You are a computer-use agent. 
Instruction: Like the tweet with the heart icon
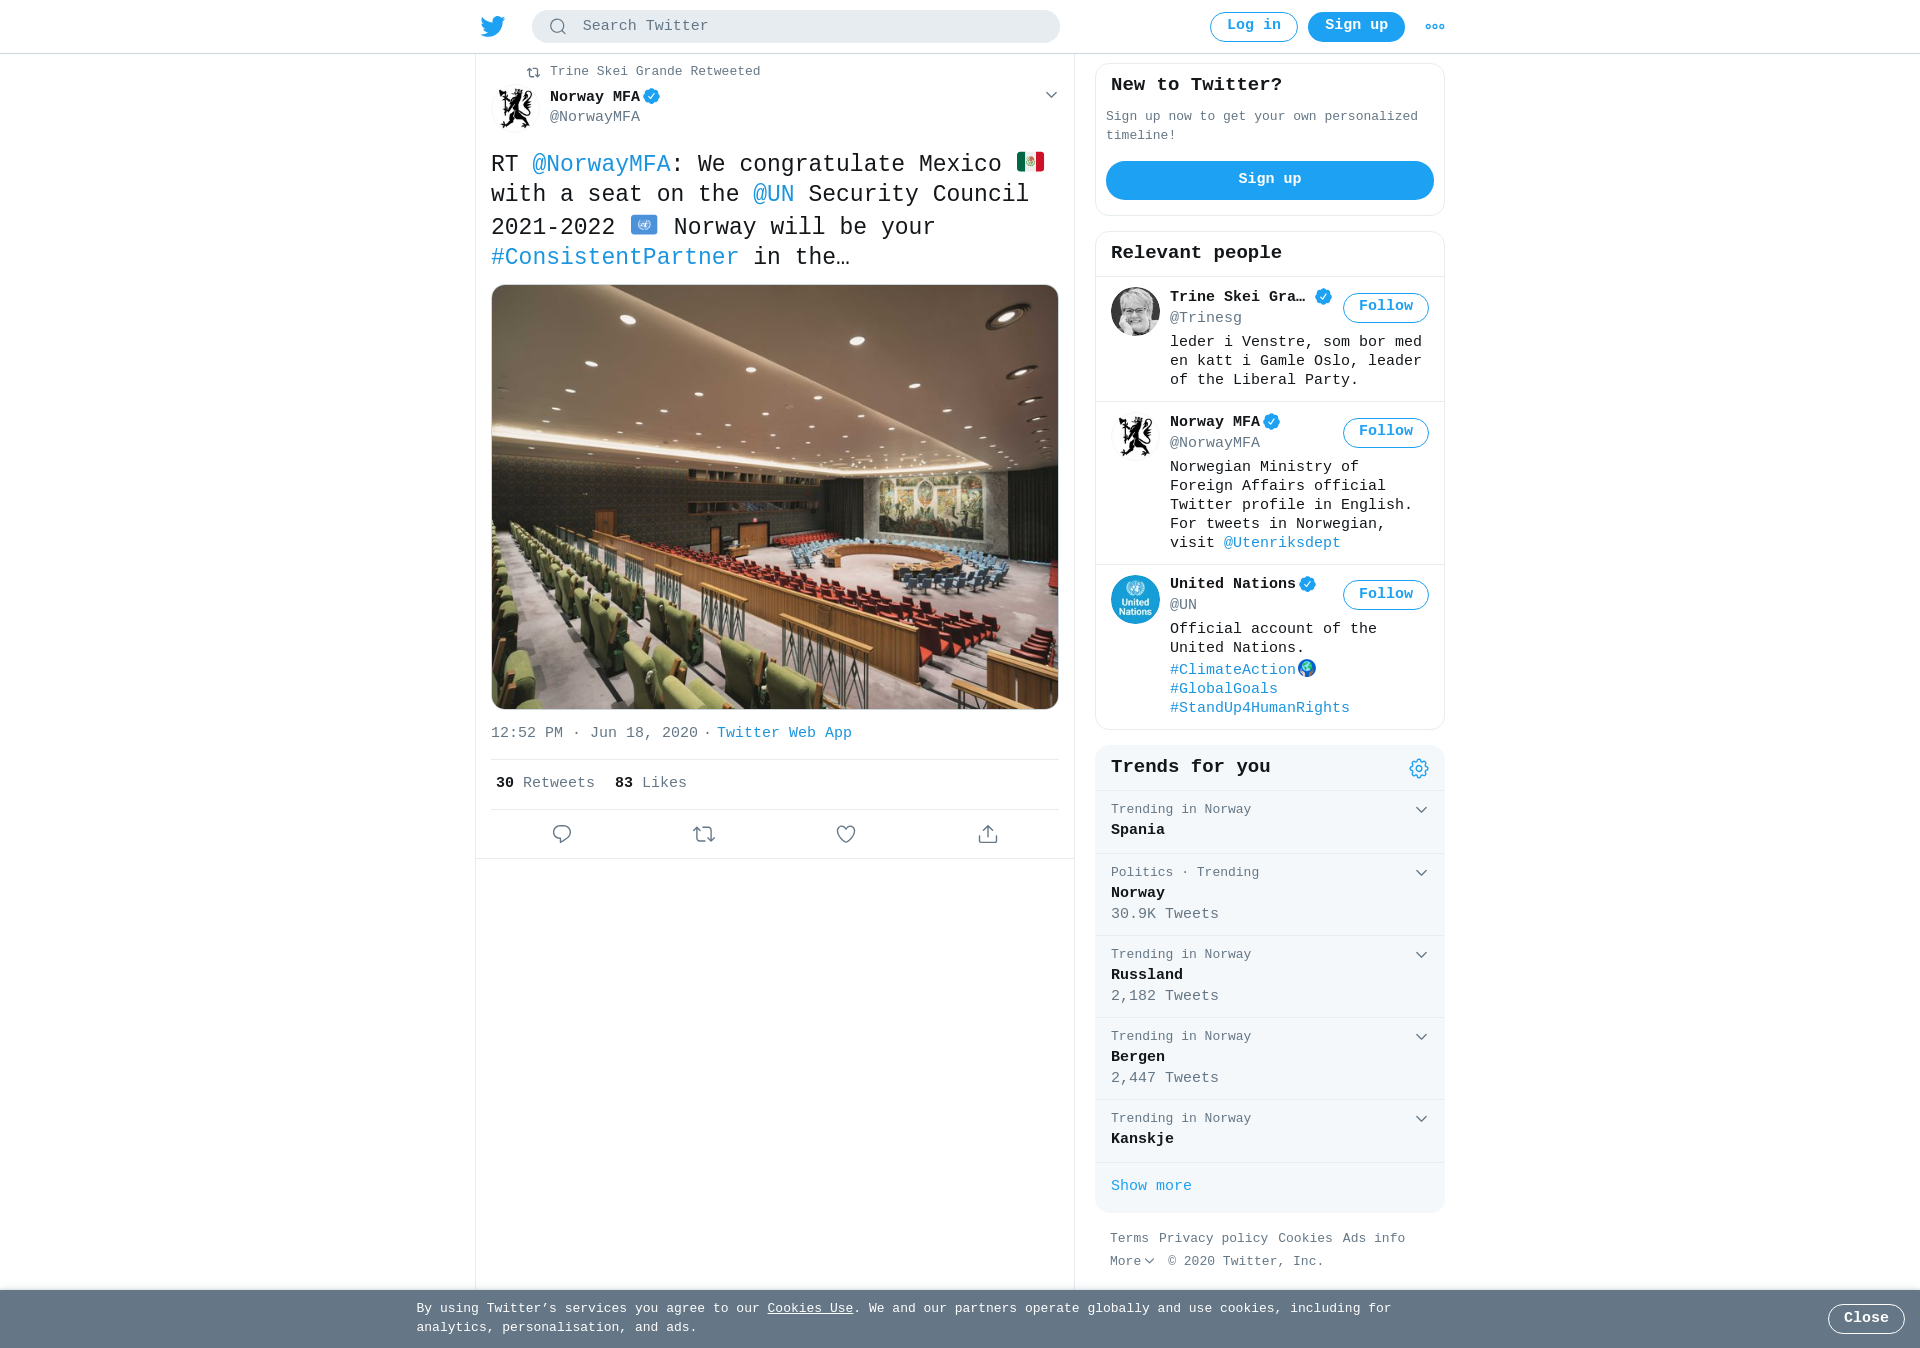coord(846,834)
